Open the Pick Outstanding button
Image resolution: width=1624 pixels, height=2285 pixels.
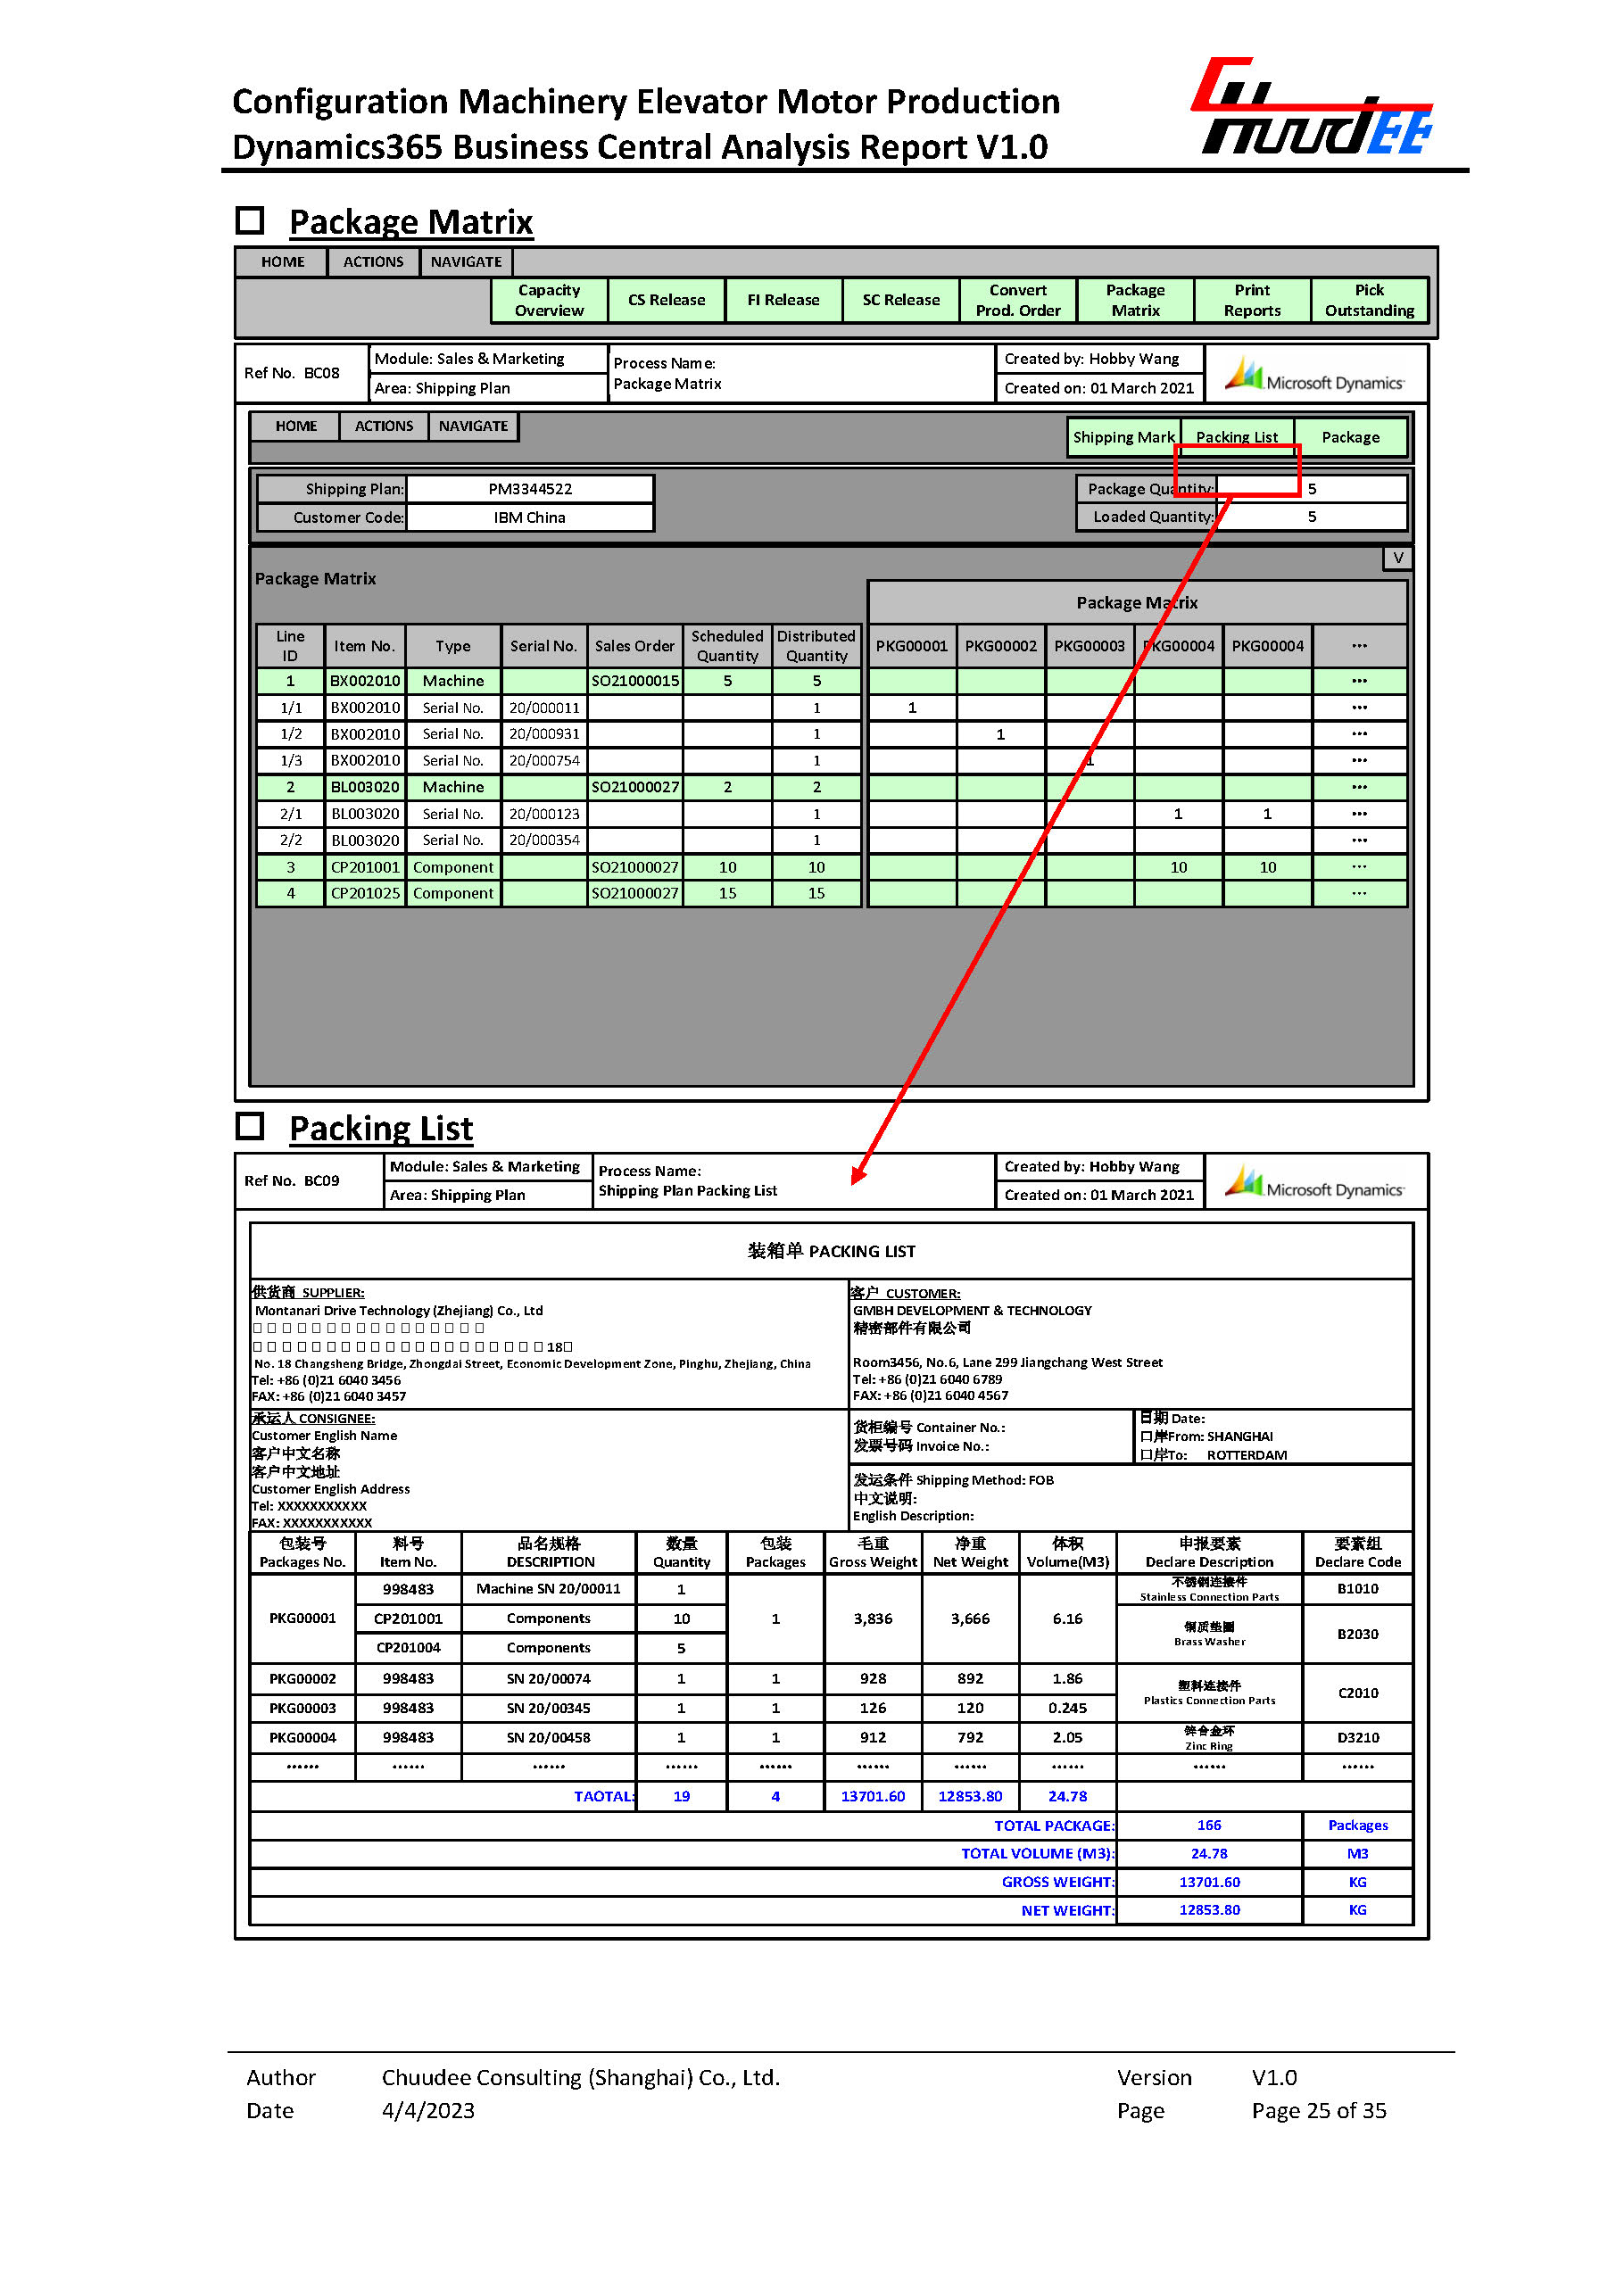click(x=1369, y=300)
